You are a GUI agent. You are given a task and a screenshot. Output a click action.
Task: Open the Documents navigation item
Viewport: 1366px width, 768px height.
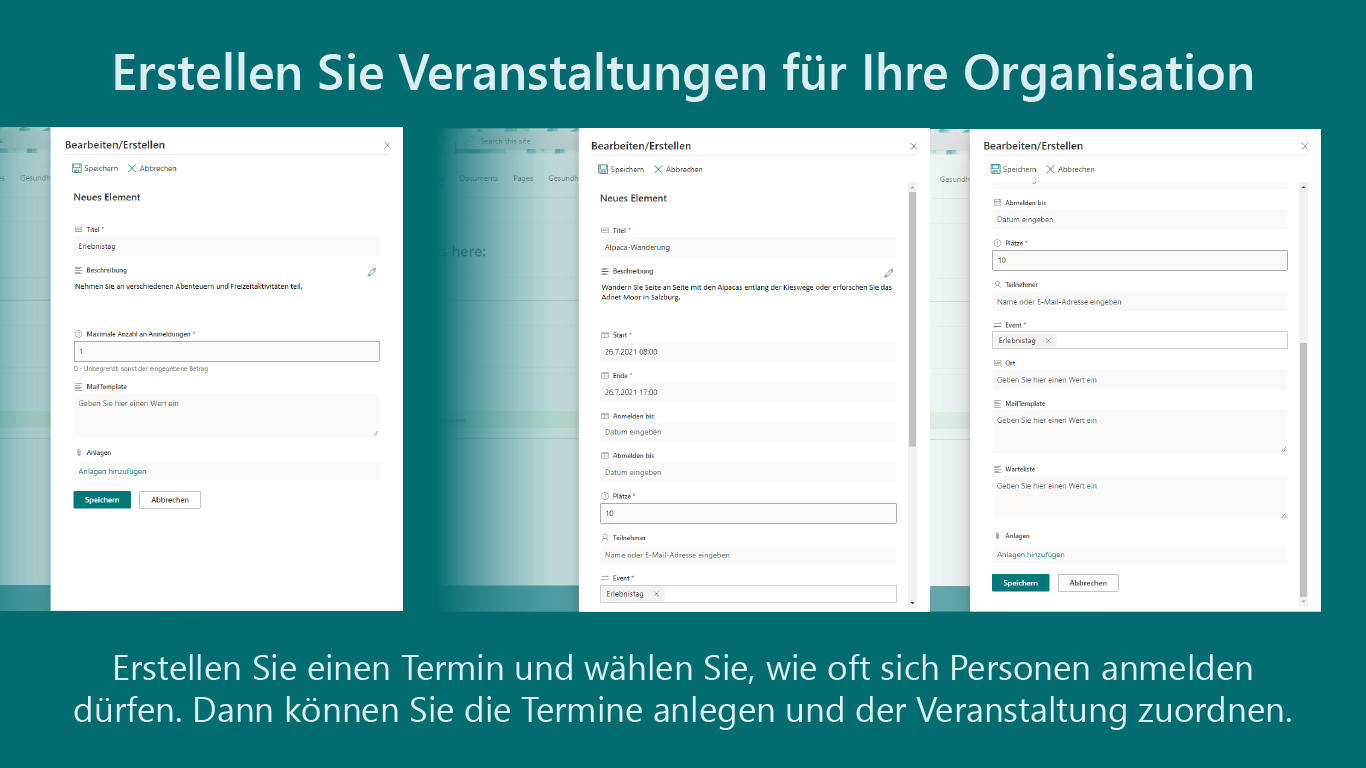(478, 177)
